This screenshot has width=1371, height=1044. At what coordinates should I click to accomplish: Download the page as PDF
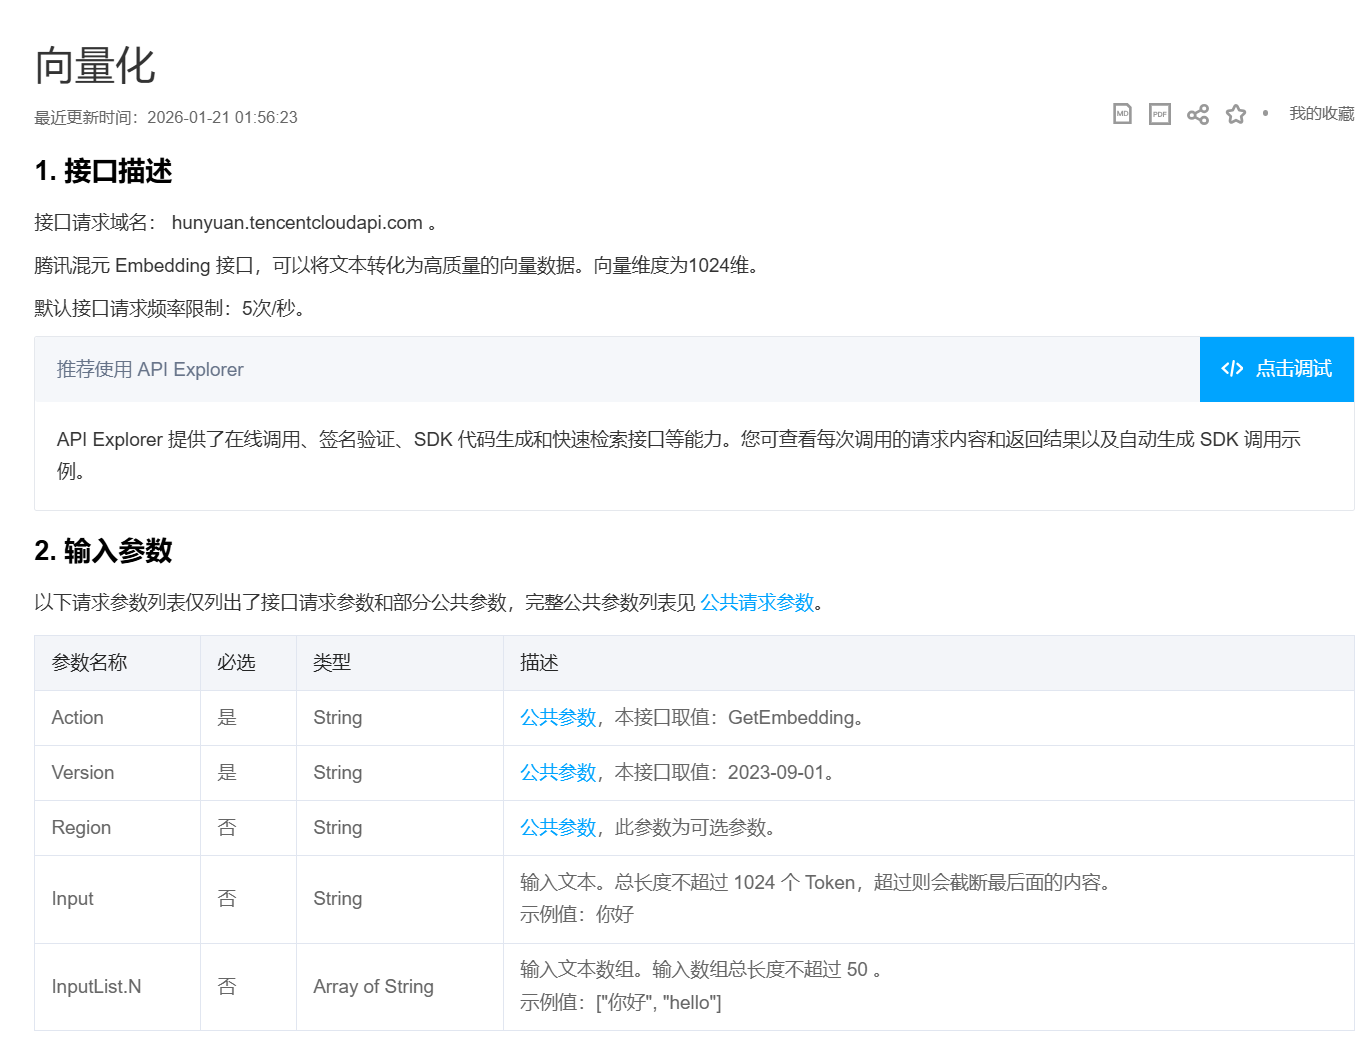tap(1160, 114)
